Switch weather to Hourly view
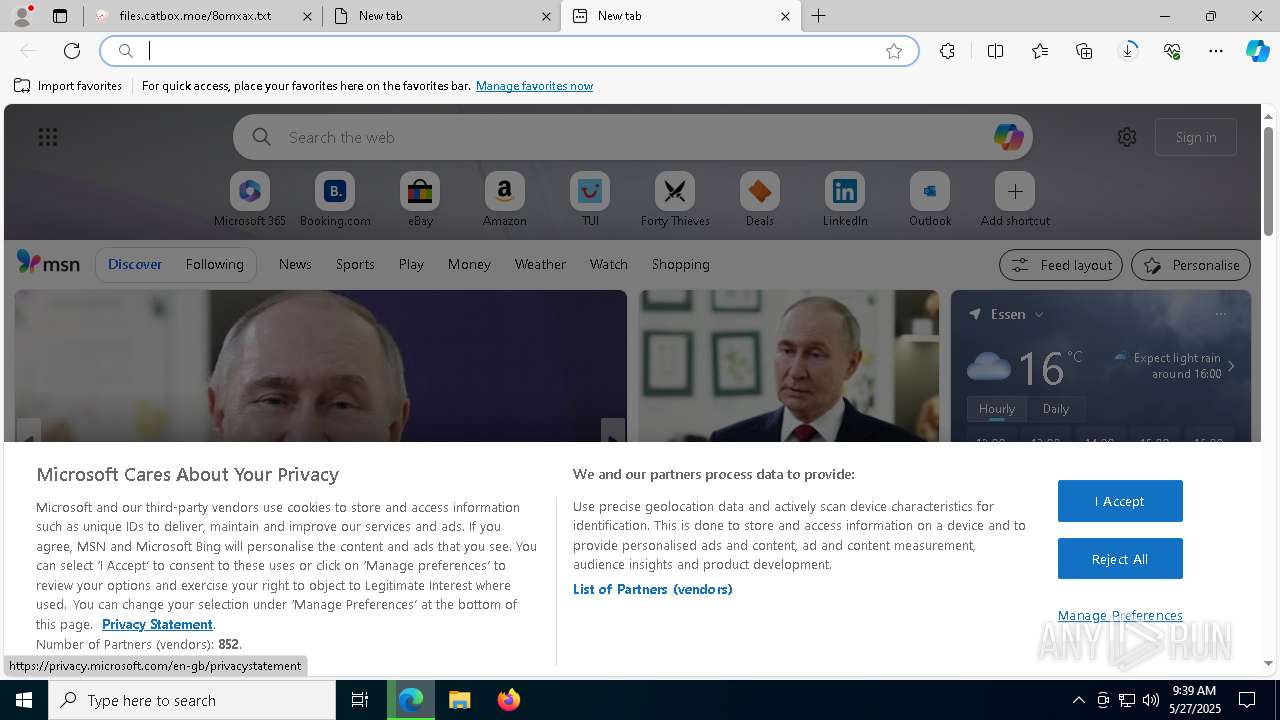The width and height of the screenshot is (1280, 720). (997, 408)
